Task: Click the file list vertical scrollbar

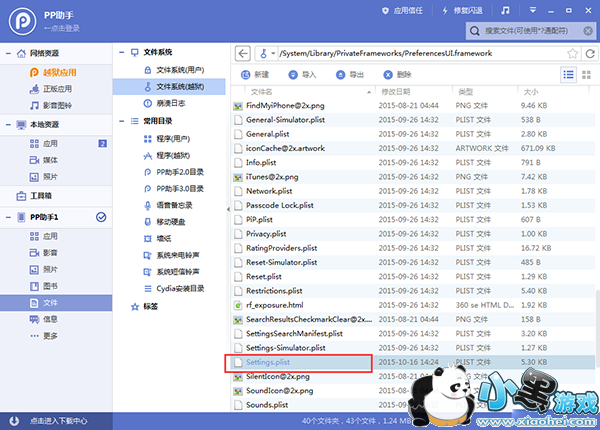Action: (x=597, y=329)
